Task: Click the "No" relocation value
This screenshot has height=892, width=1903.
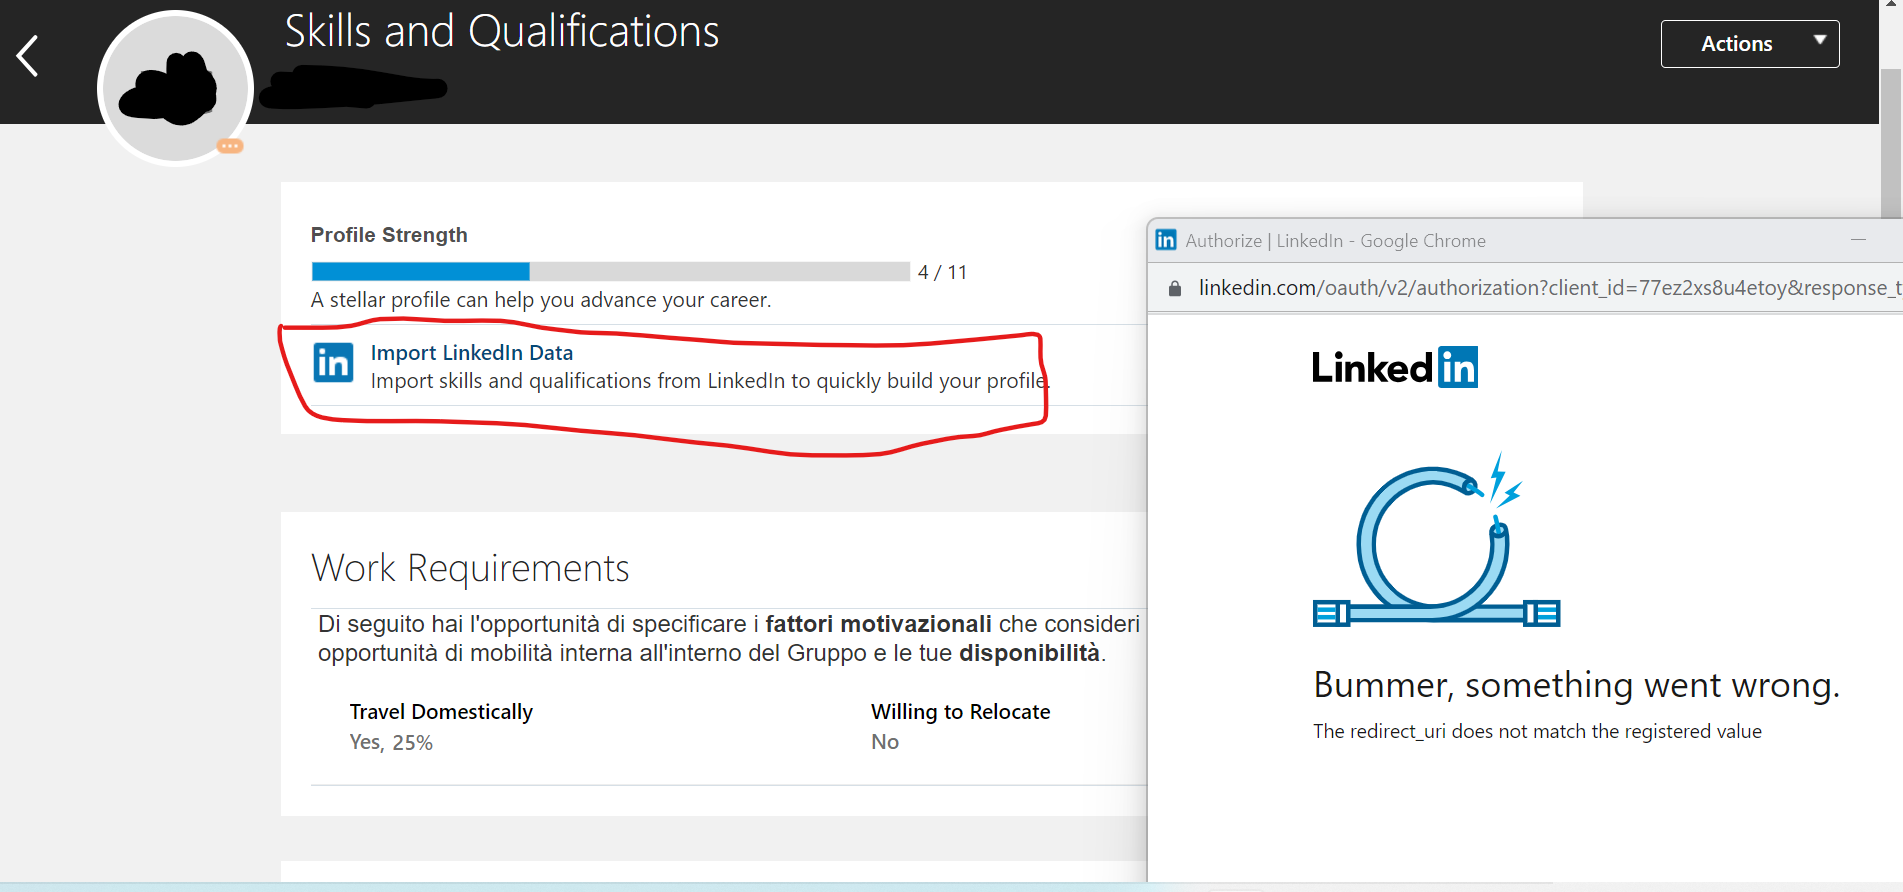Action: click(885, 742)
